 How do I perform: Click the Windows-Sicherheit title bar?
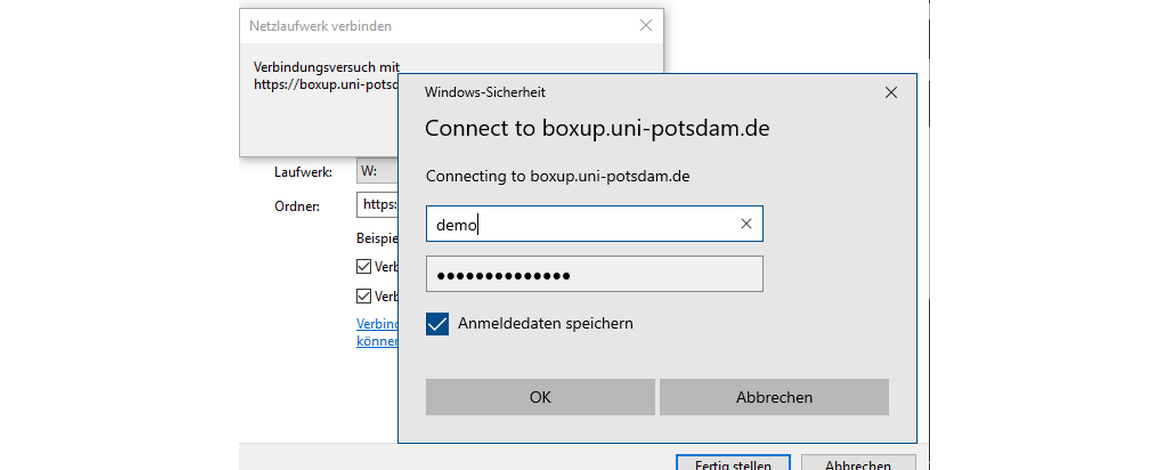(650, 92)
